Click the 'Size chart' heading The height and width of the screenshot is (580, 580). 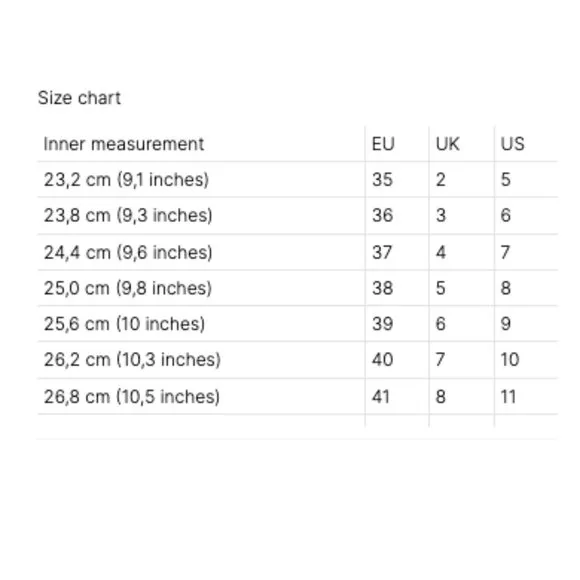click(79, 98)
